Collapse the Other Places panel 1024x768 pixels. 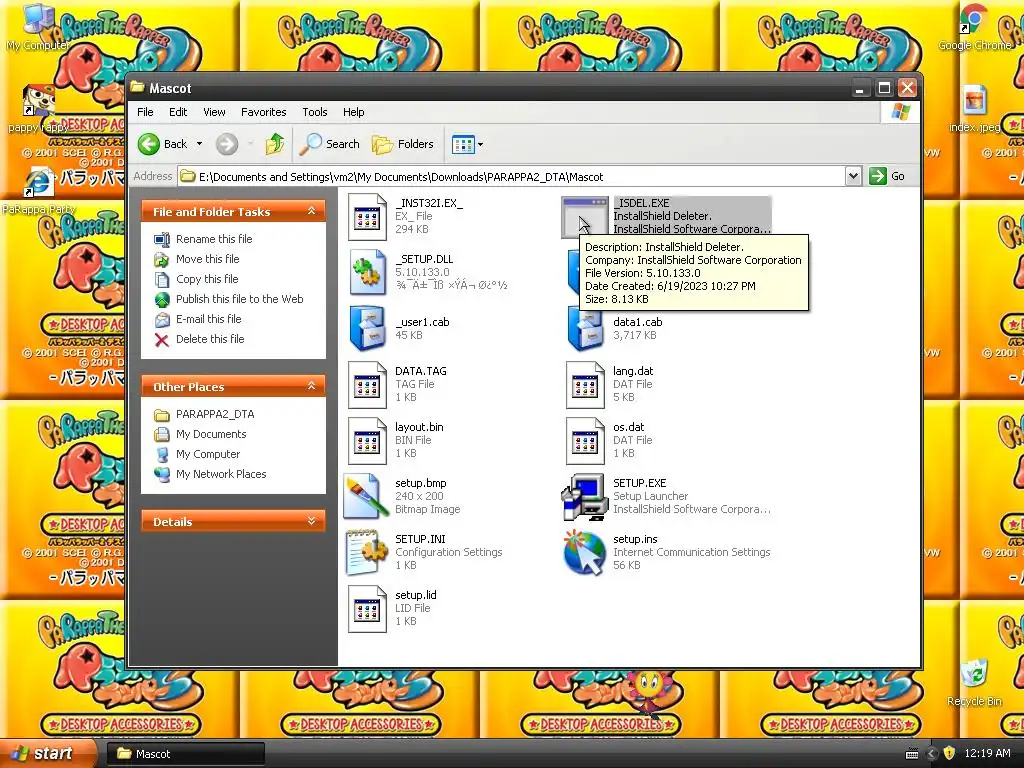[x=312, y=386]
